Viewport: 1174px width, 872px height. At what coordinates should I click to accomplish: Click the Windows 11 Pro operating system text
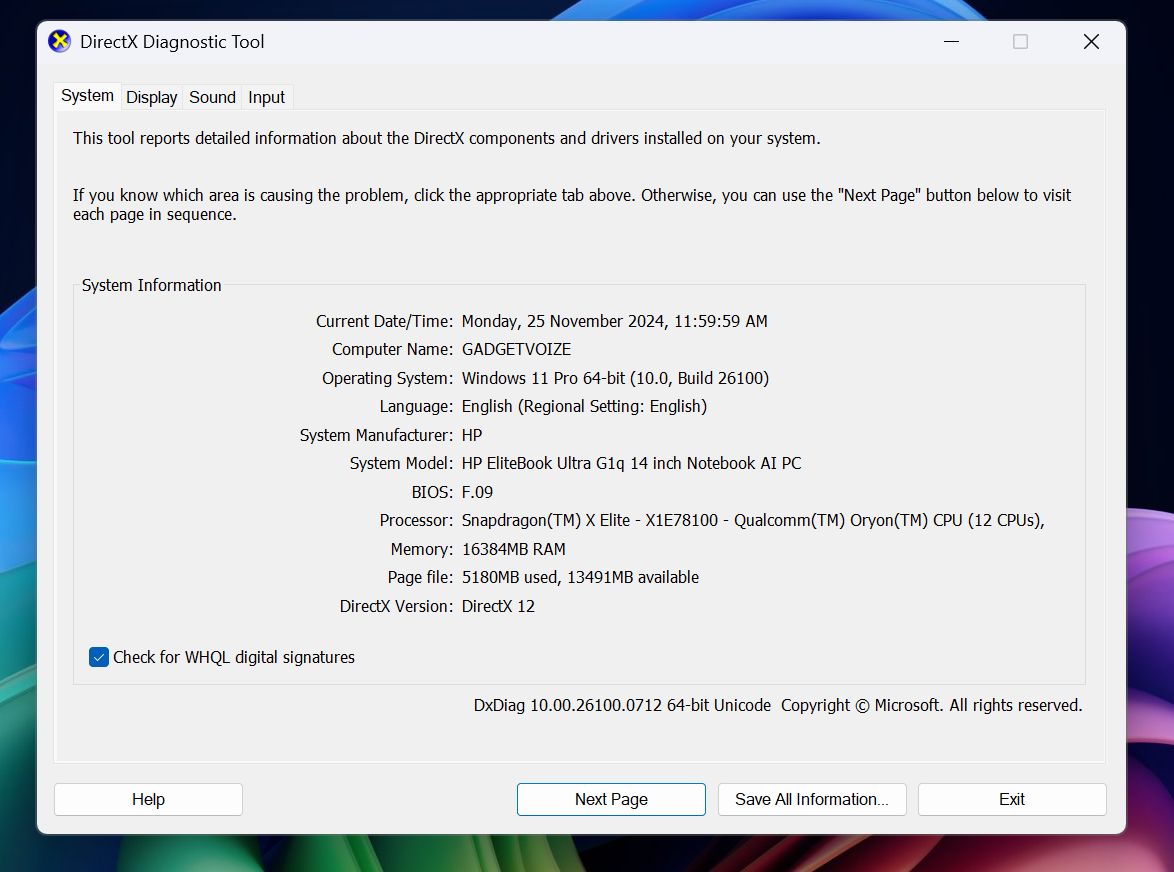coord(615,378)
